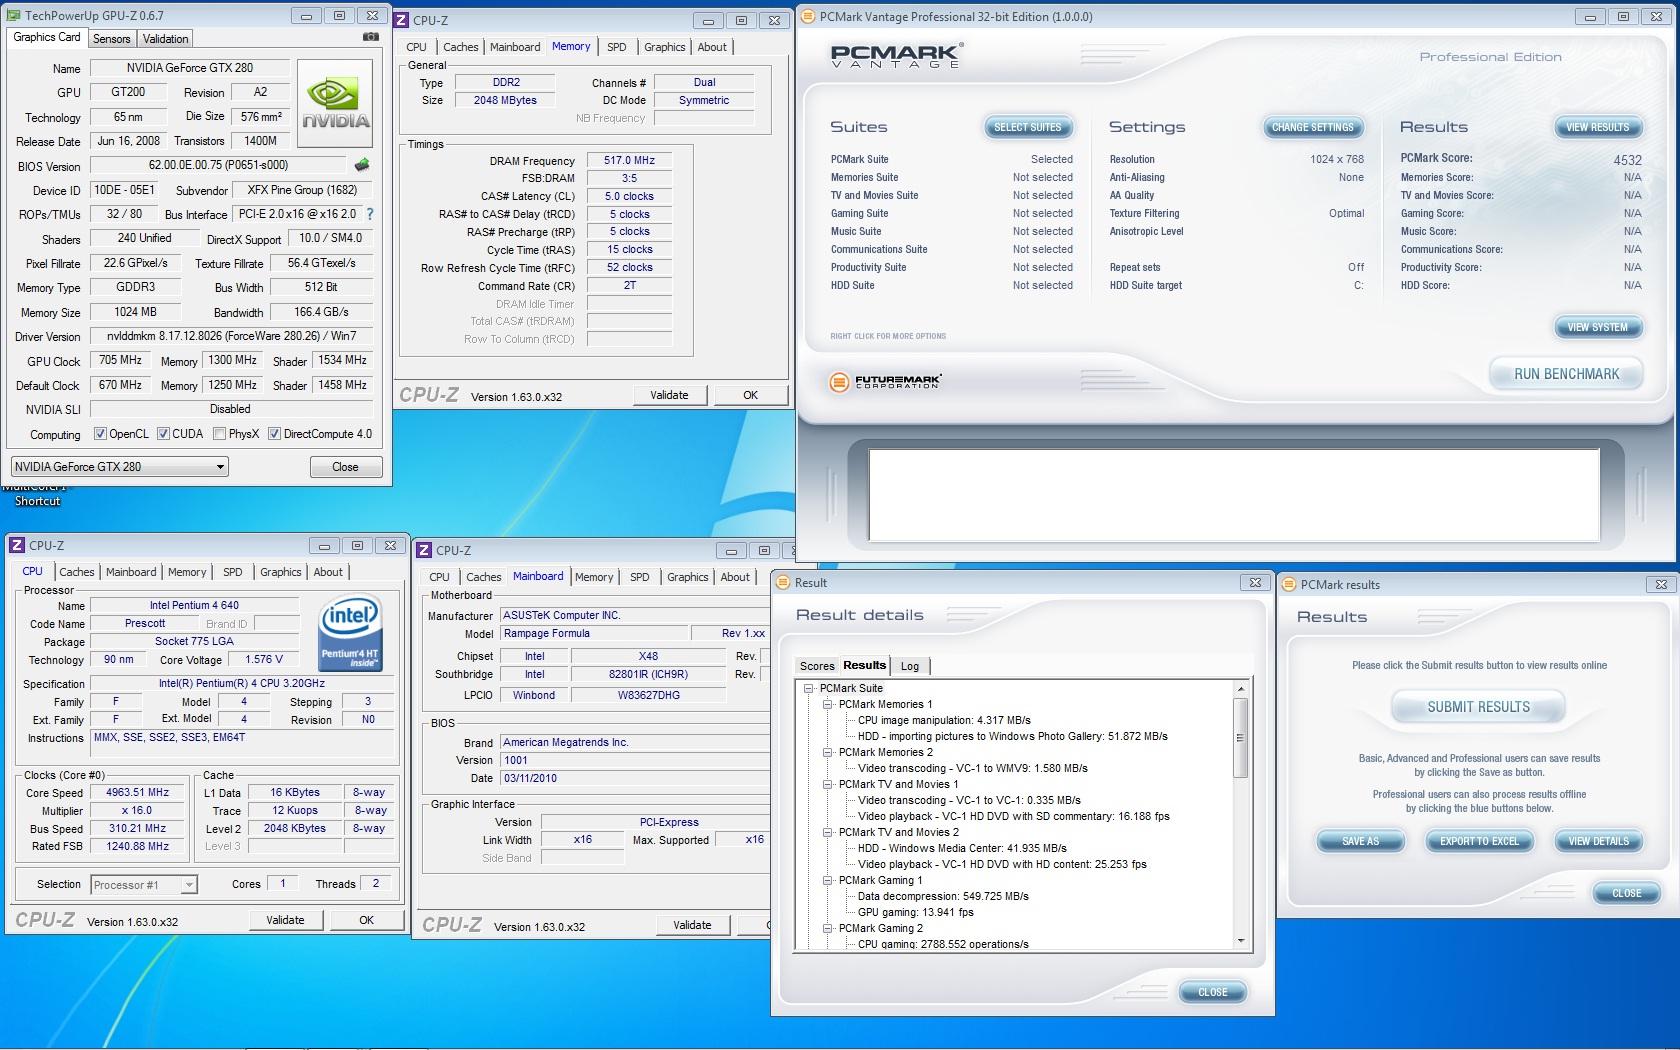This screenshot has height=1050, width=1680.
Task: Click the Close button in GPU-Z
Action: (x=345, y=467)
